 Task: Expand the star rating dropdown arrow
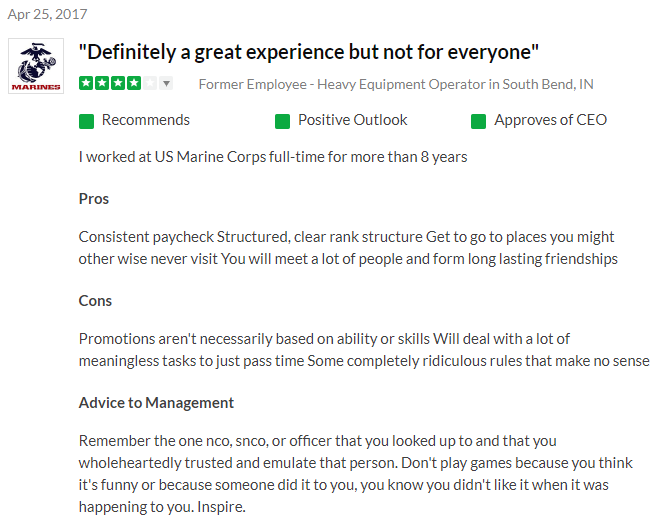click(x=166, y=83)
